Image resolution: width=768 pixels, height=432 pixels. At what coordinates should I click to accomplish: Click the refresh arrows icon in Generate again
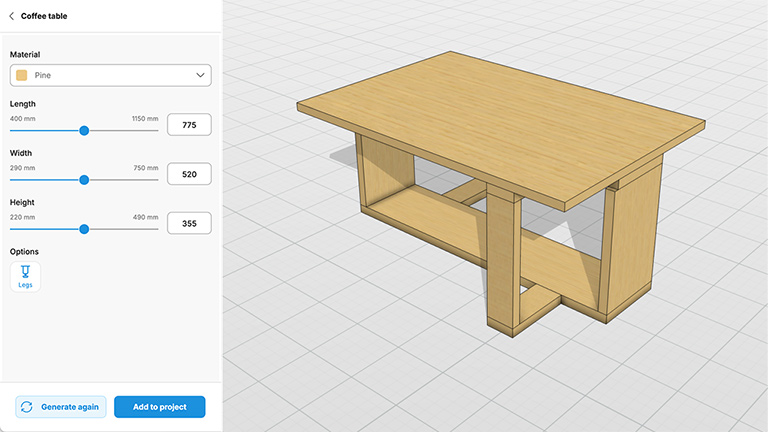(27, 407)
